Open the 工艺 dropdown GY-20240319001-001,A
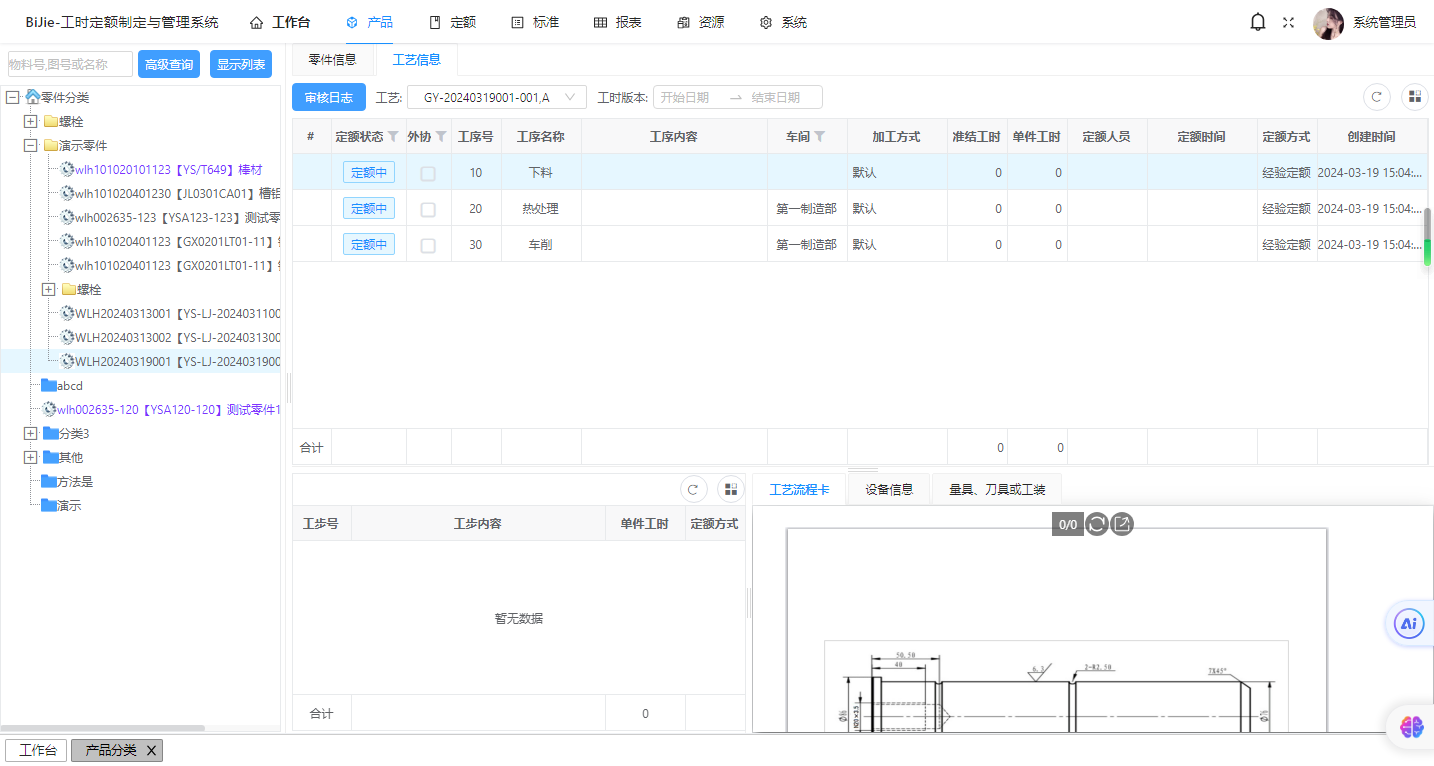This screenshot has height=766, width=1434. (497, 97)
